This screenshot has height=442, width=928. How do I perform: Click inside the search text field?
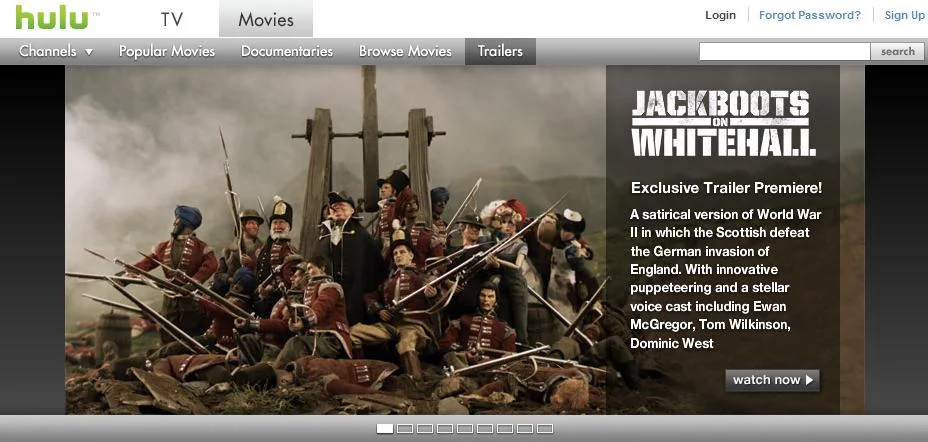tap(784, 51)
